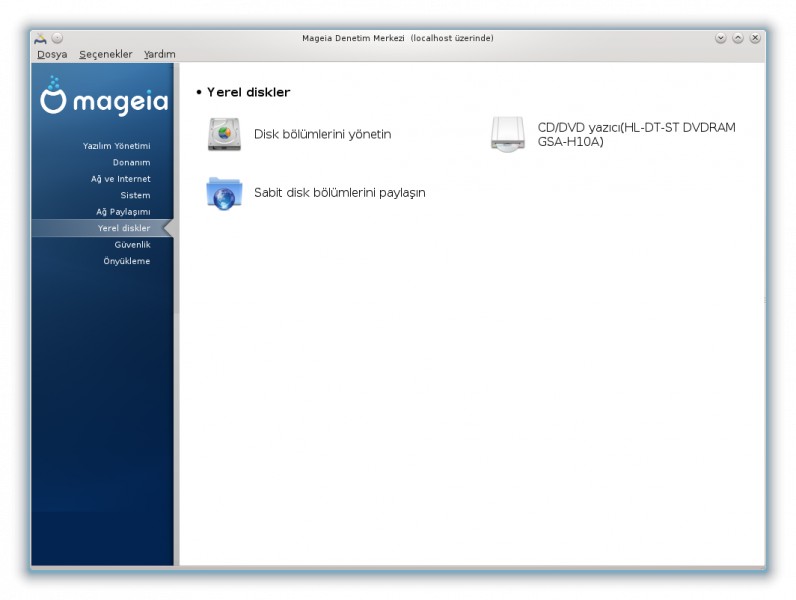Screen dimensions: 796x600
Task: Click the 'Disk bölümlerini yönetin' link
Action: 322,134
